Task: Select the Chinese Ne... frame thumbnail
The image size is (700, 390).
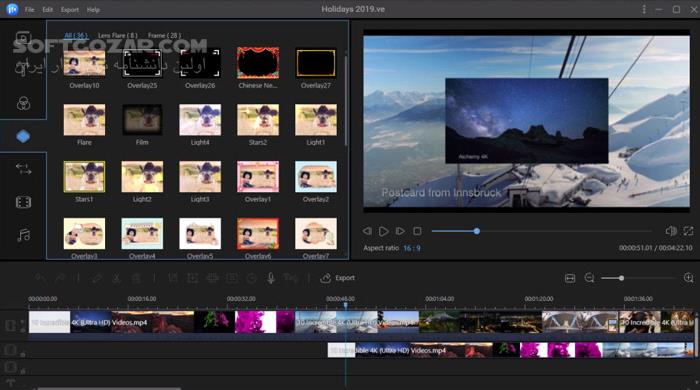Action: 258,63
